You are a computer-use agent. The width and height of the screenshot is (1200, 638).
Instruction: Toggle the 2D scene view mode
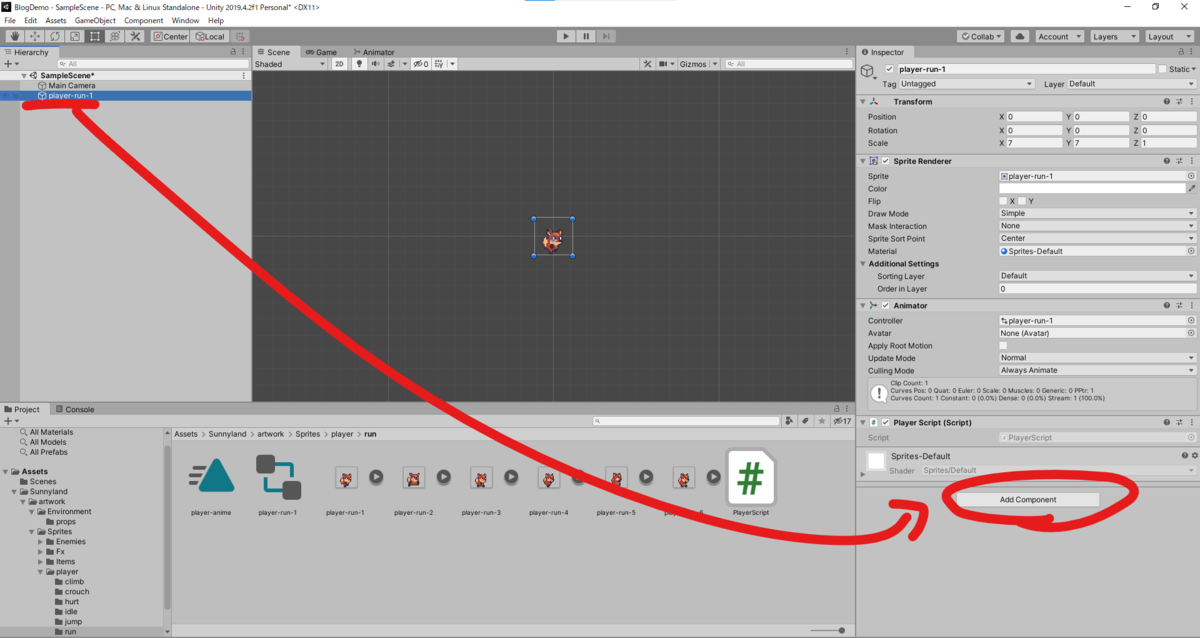pos(340,64)
